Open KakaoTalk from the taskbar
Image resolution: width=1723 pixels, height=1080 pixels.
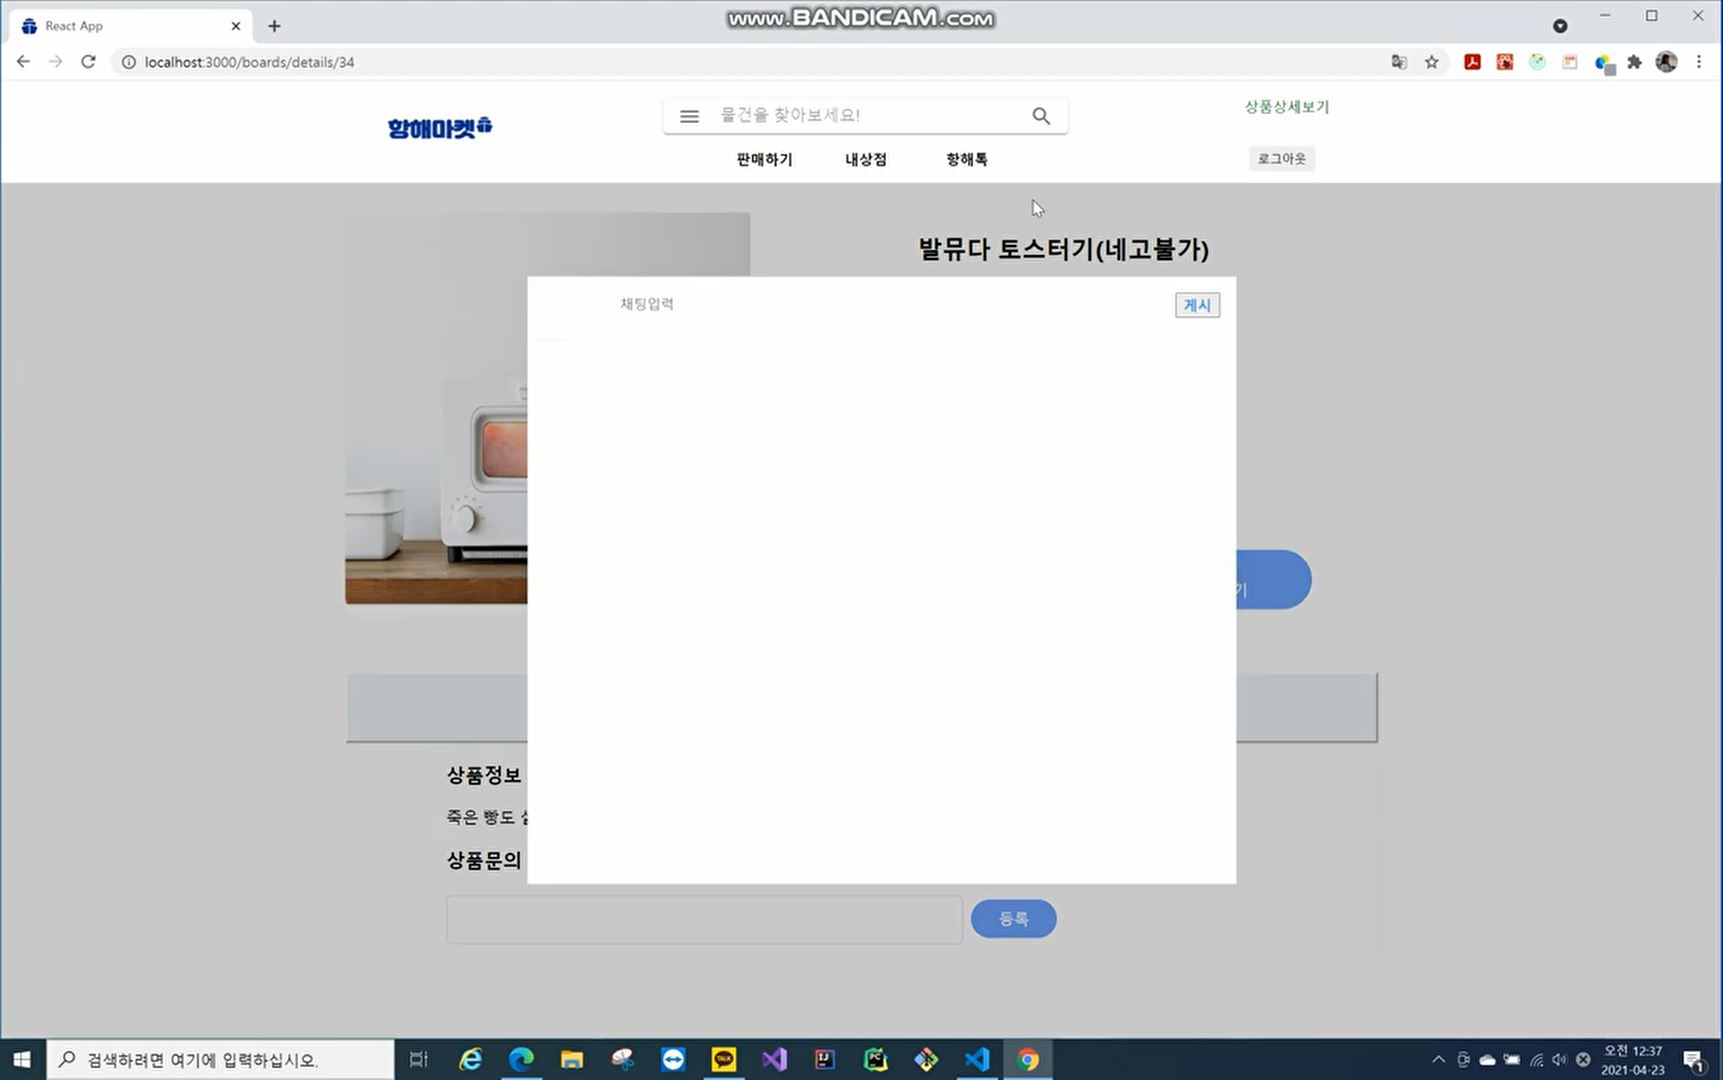click(724, 1059)
